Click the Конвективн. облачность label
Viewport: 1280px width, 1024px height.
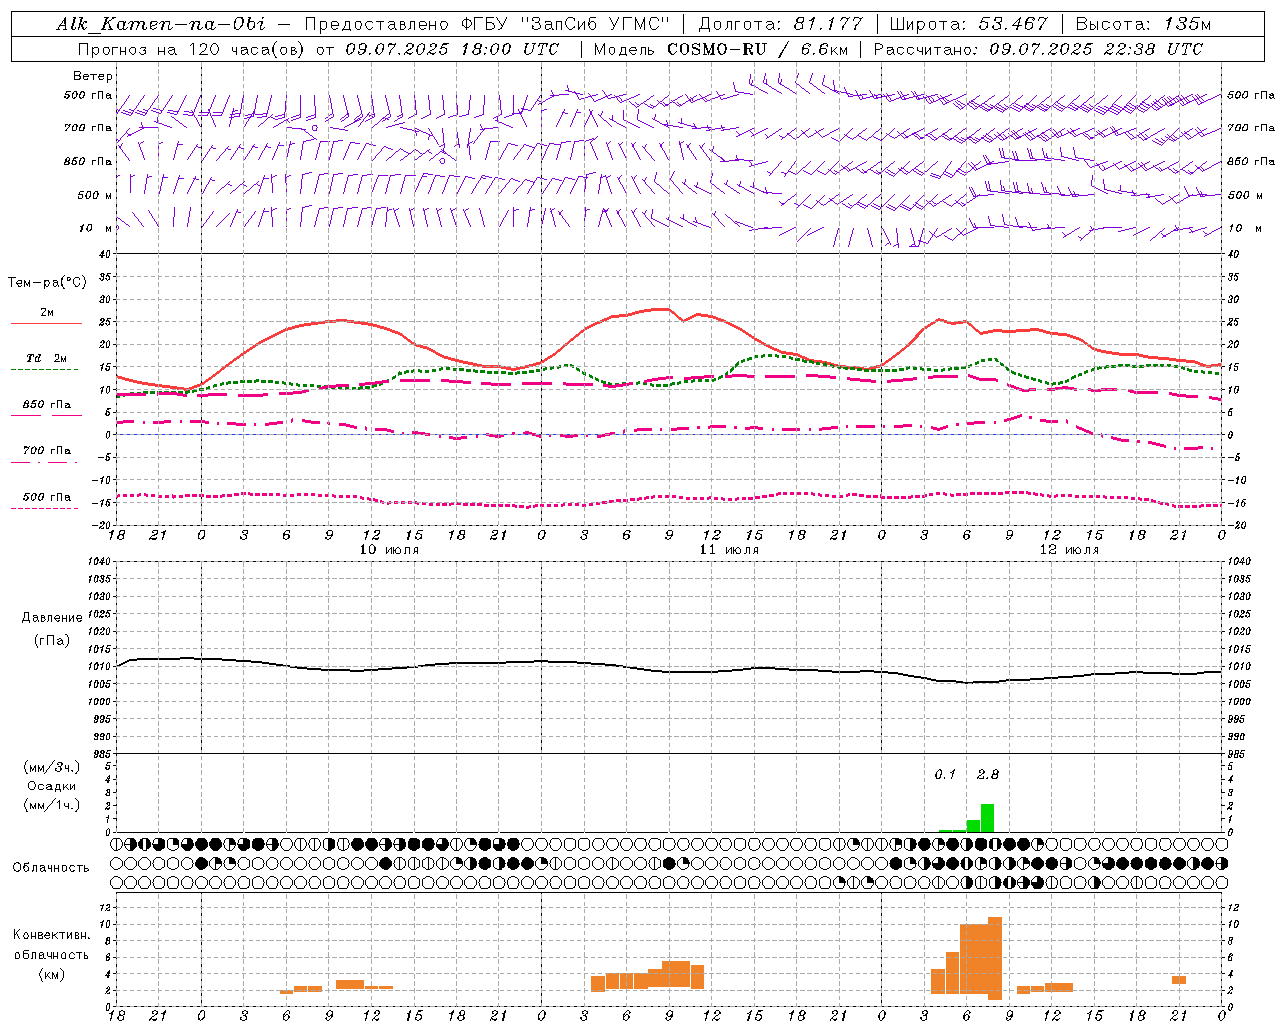[x=51, y=945]
